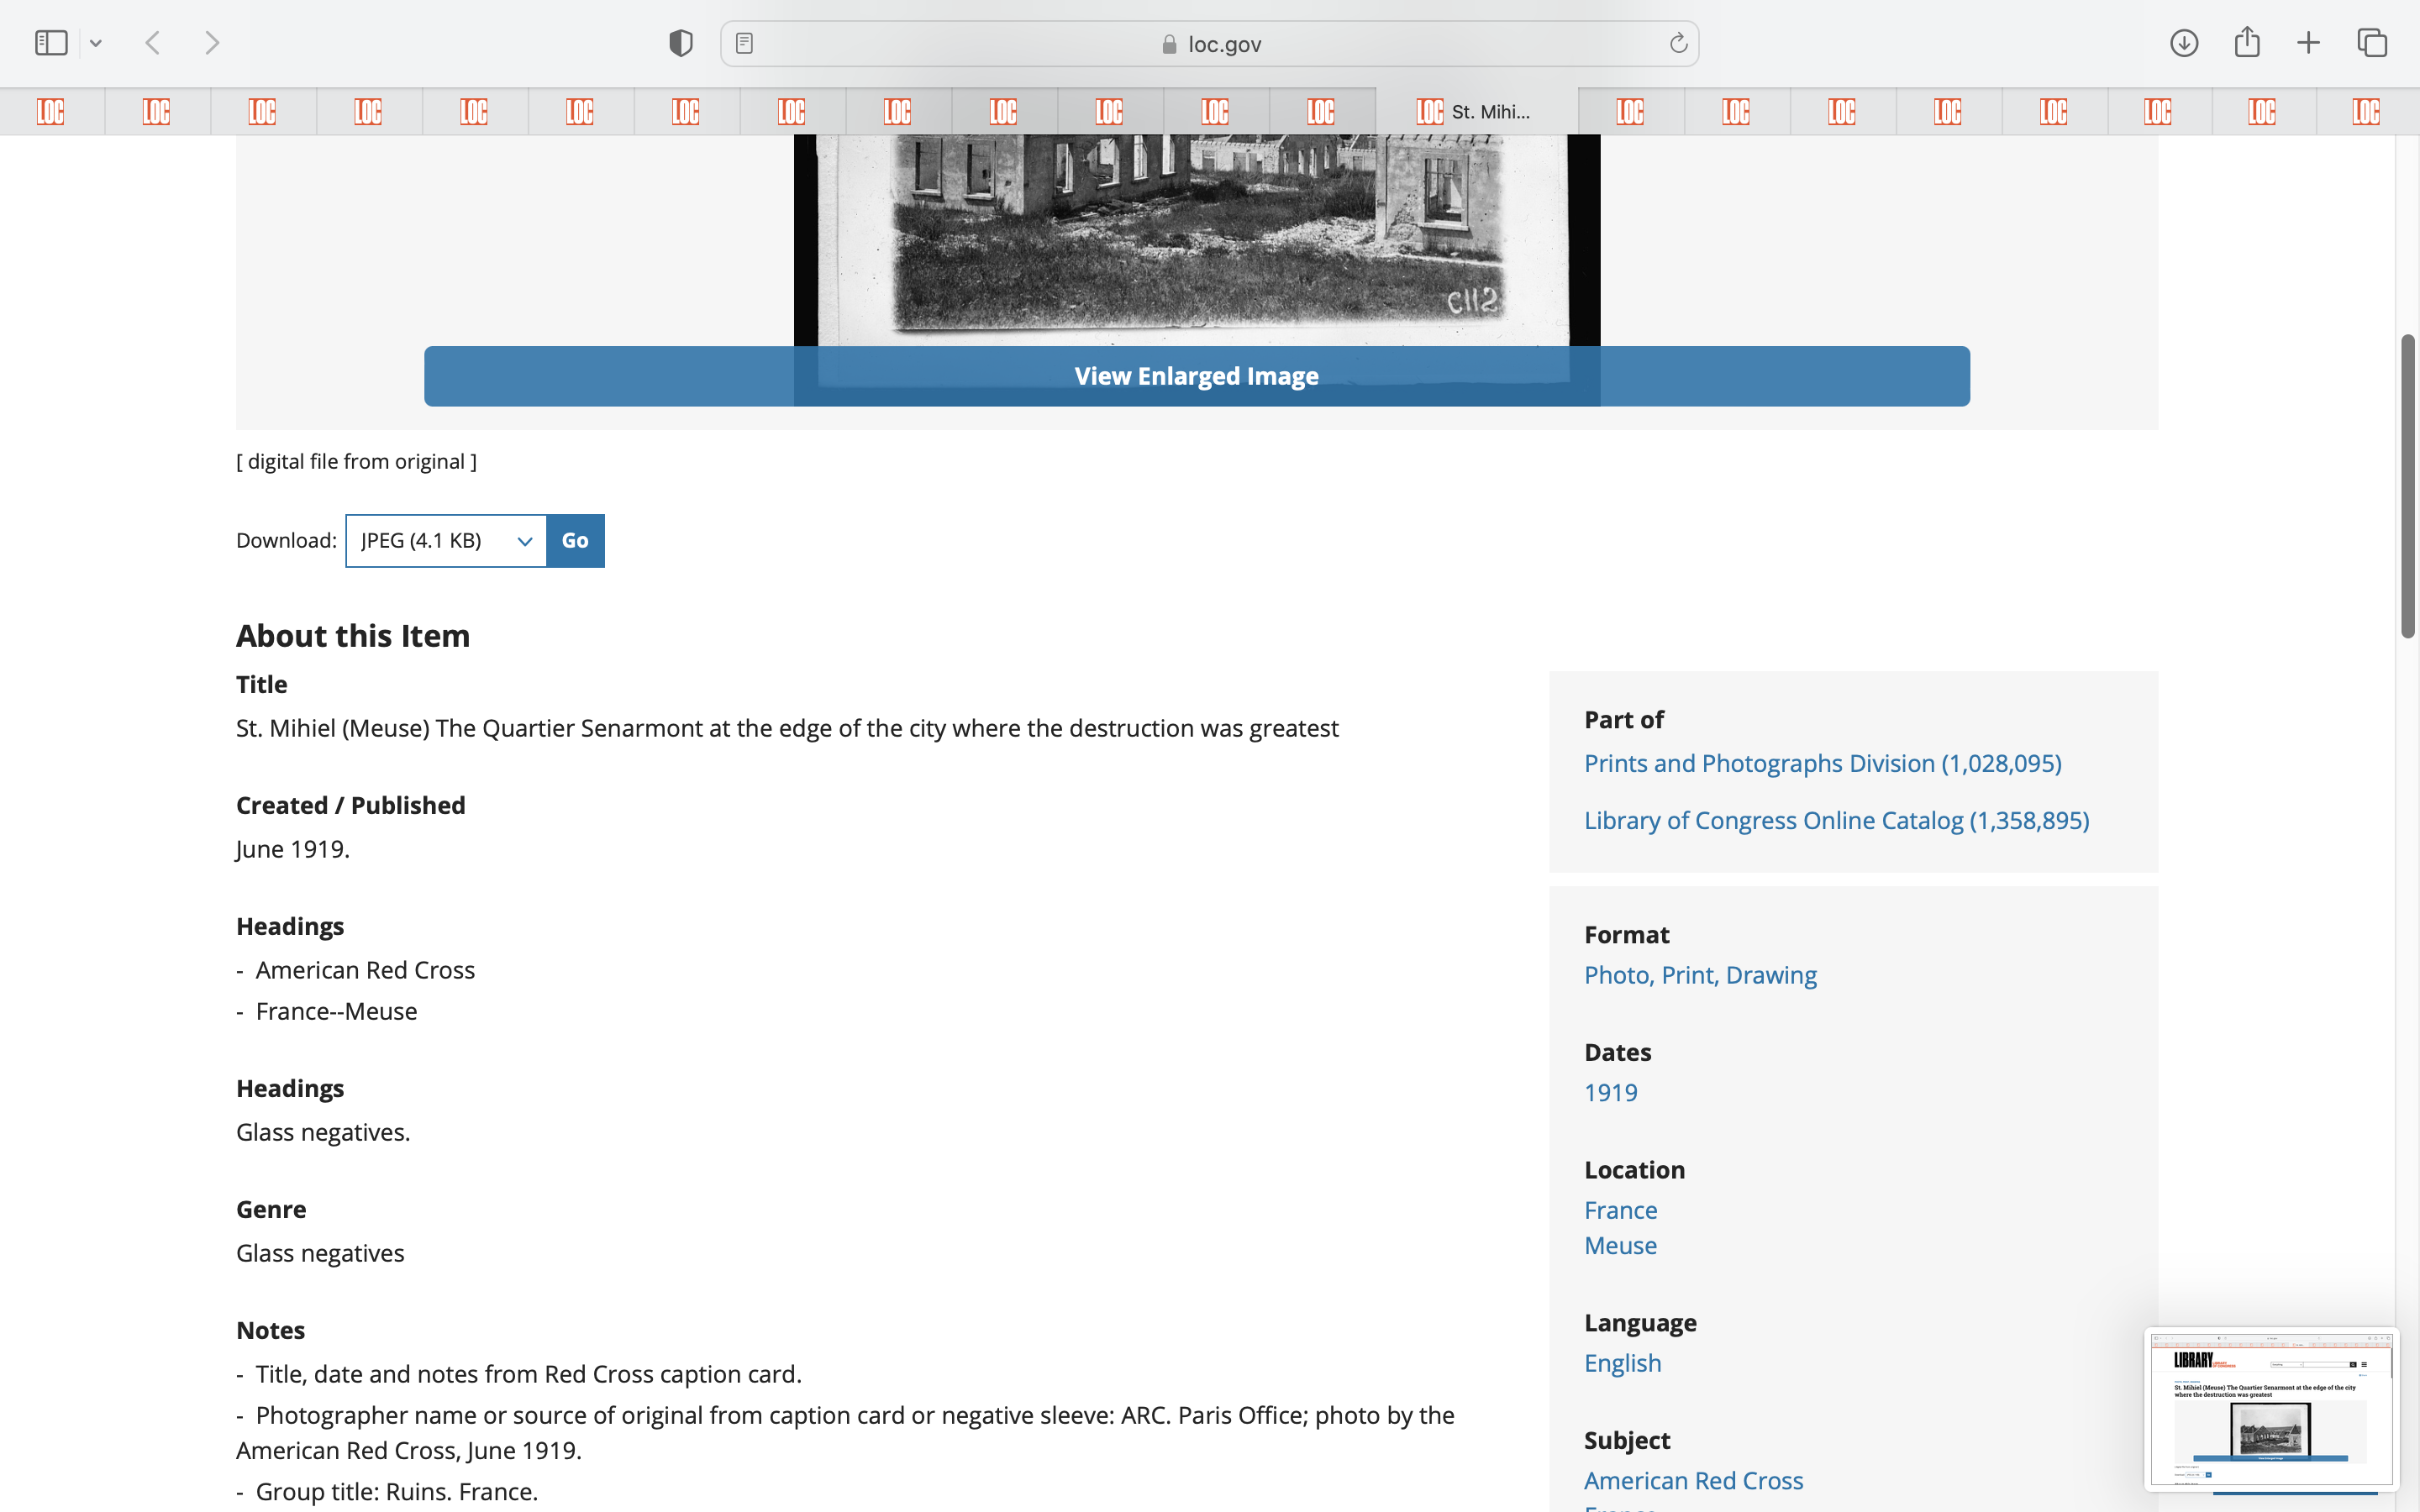Open Prints and Photographs Division link
Screen dimensions: 2420x1512
coord(1822,763)
